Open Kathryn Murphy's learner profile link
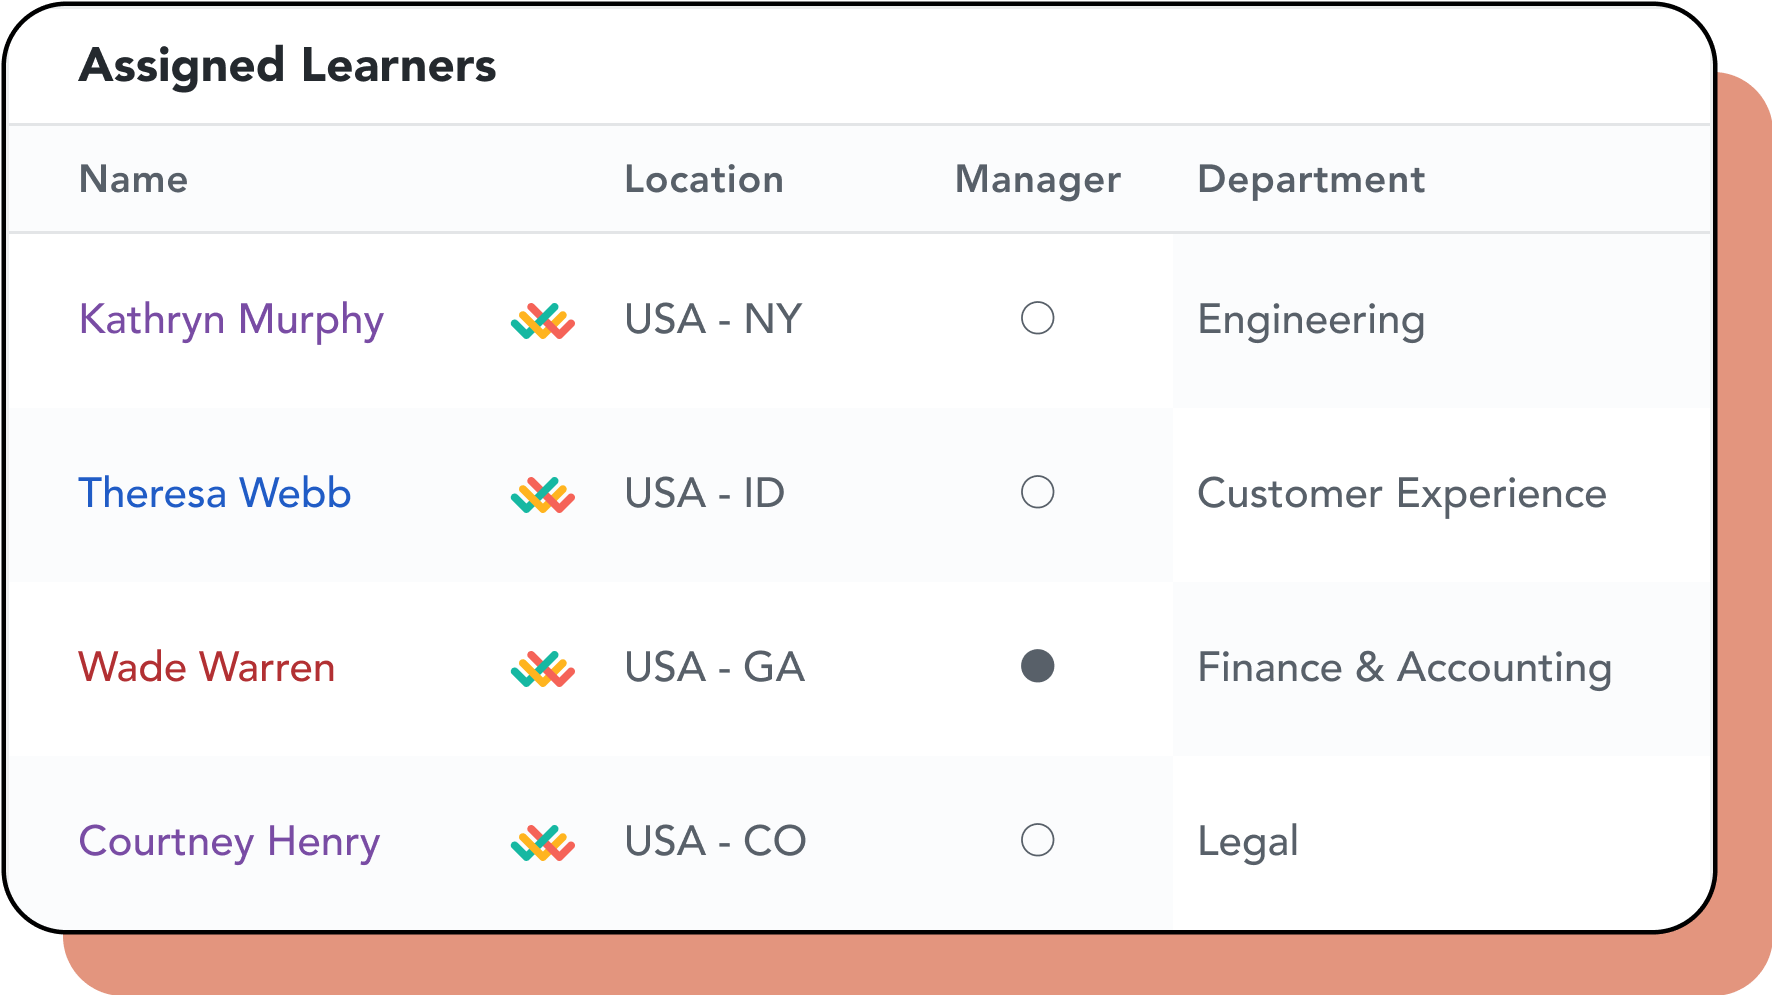1772x995 pixels. click(231, 320)
